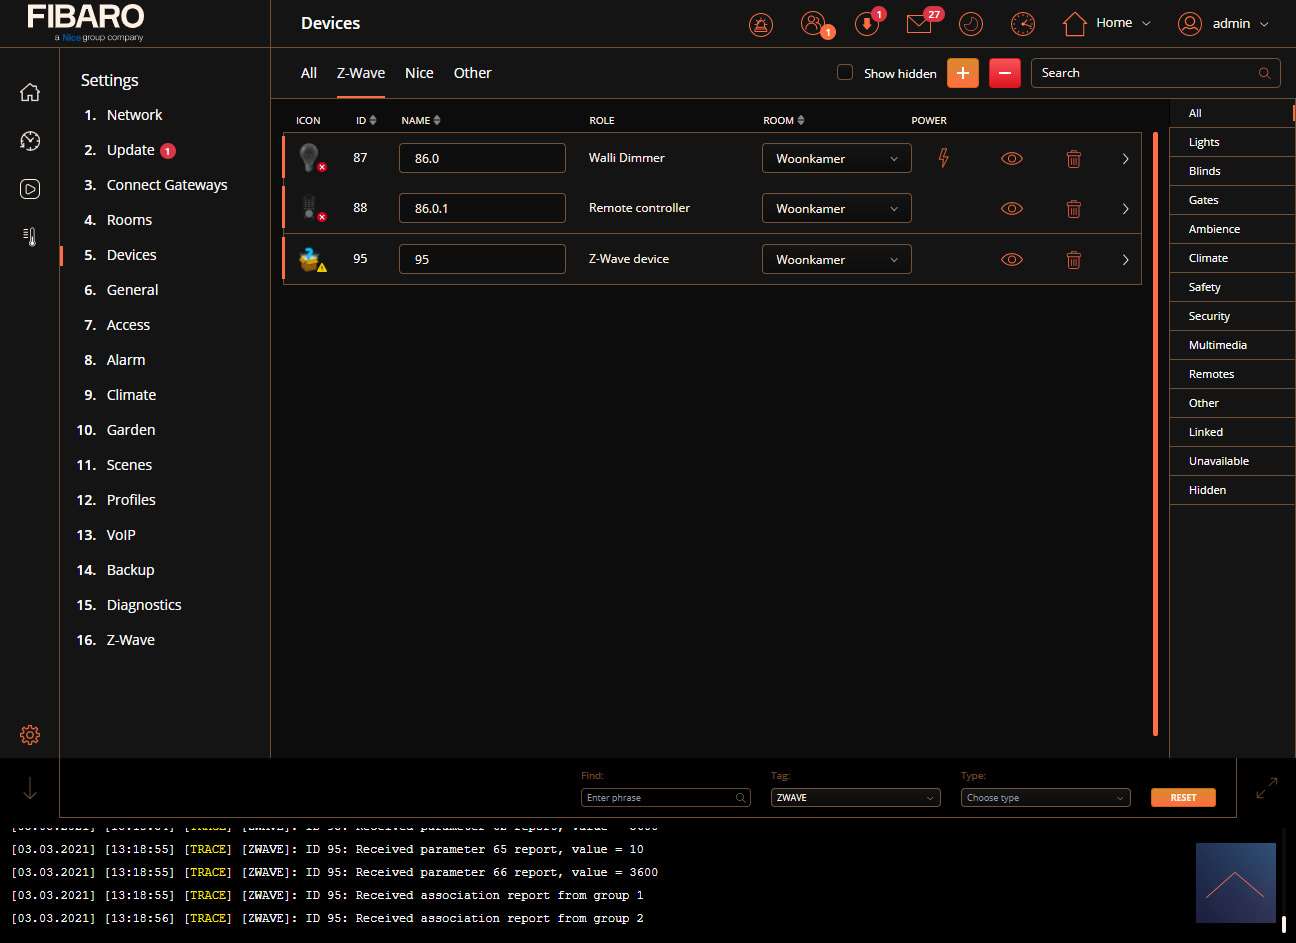This screenshot has height=943, width=1296.
Task: Toggle visibility eye for device 88
Action: coord(1012,209)
